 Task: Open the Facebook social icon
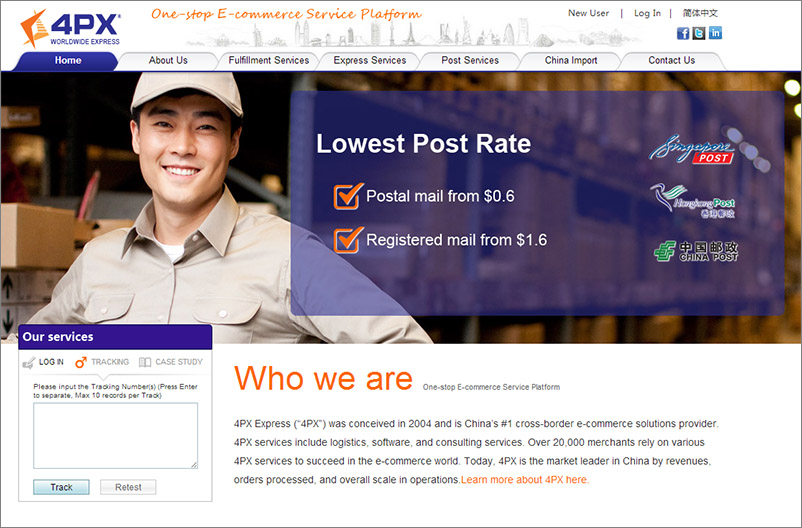(x=684, y=33)
